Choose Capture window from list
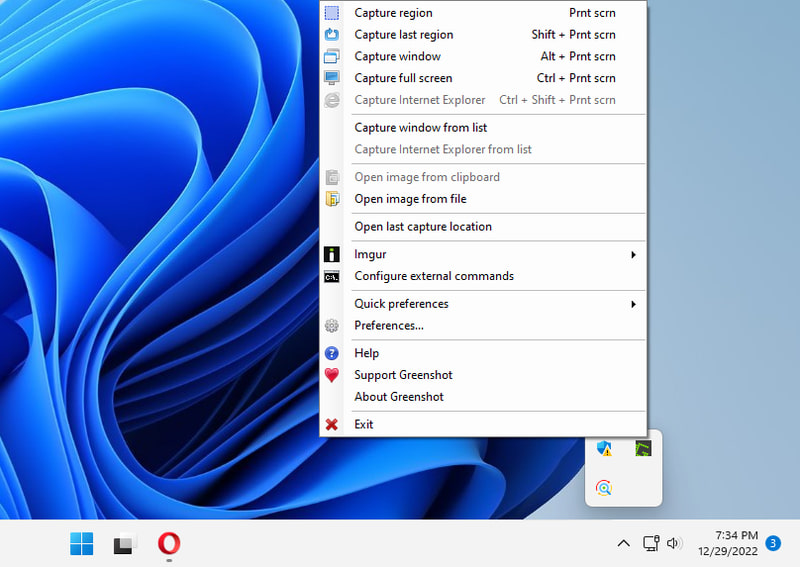Image resolution: width=800 pixels, height=567 pixels. (x=420, y=128)
